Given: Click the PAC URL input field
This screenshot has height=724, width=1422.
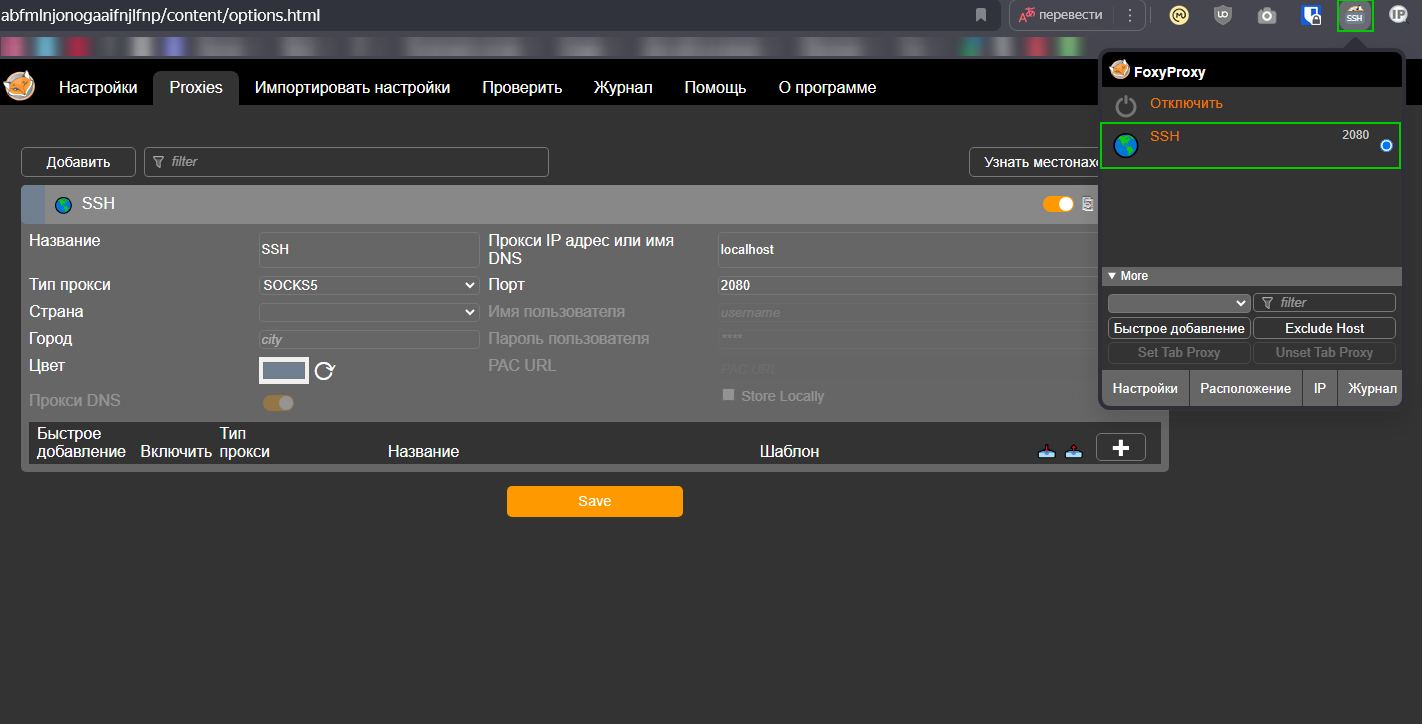Looking at the screenshot, I should [908, 370].
